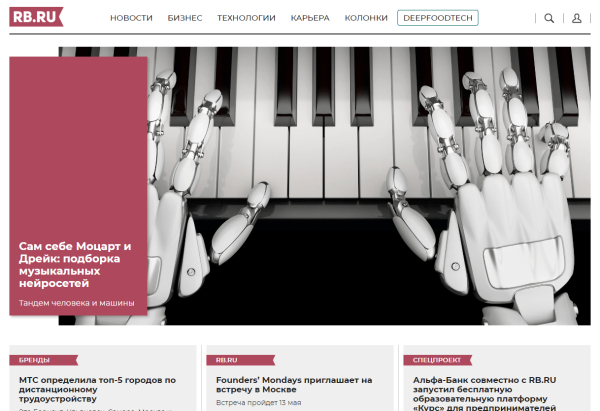Open headline Сам себе Моцарт и Дрейк
This screenshot has height=411, width=600.
click(x=75, y=264)
